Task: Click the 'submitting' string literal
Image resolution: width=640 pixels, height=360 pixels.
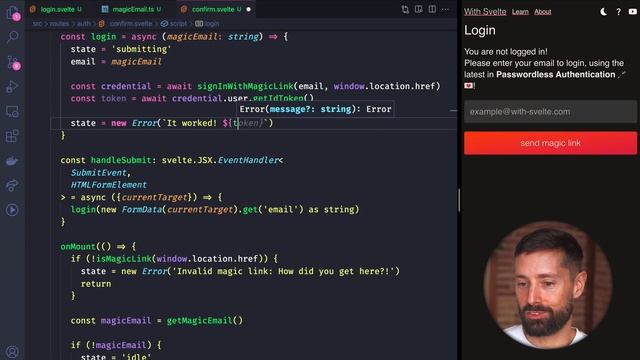Action: point(141,49)
